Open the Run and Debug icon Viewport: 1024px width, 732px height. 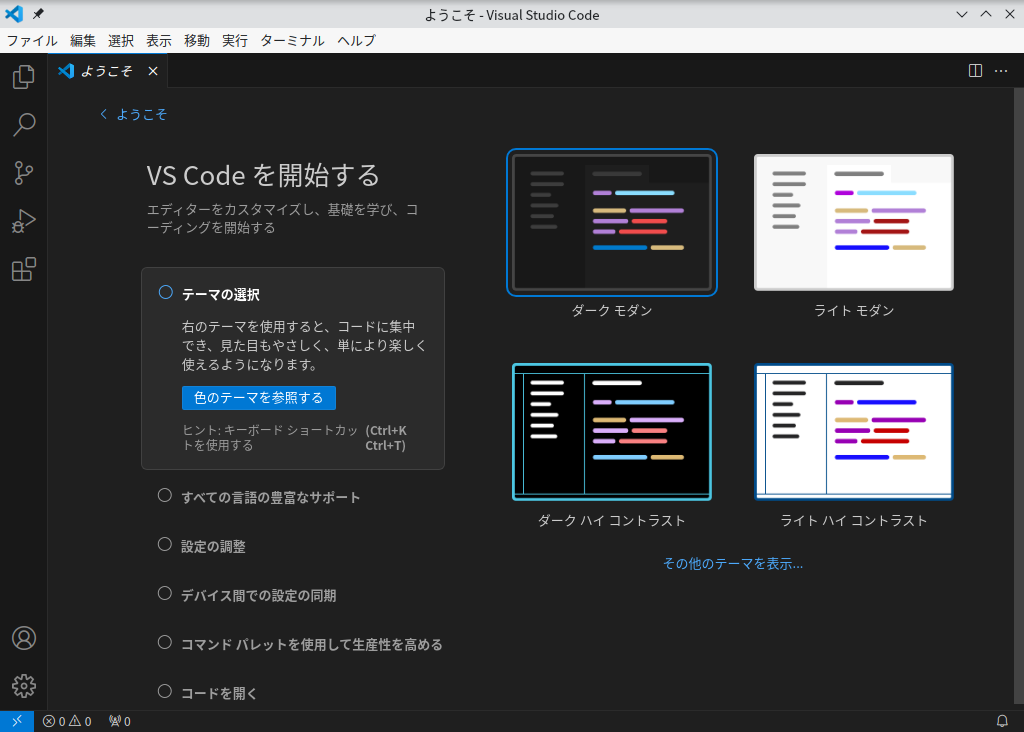click(23, 221)
